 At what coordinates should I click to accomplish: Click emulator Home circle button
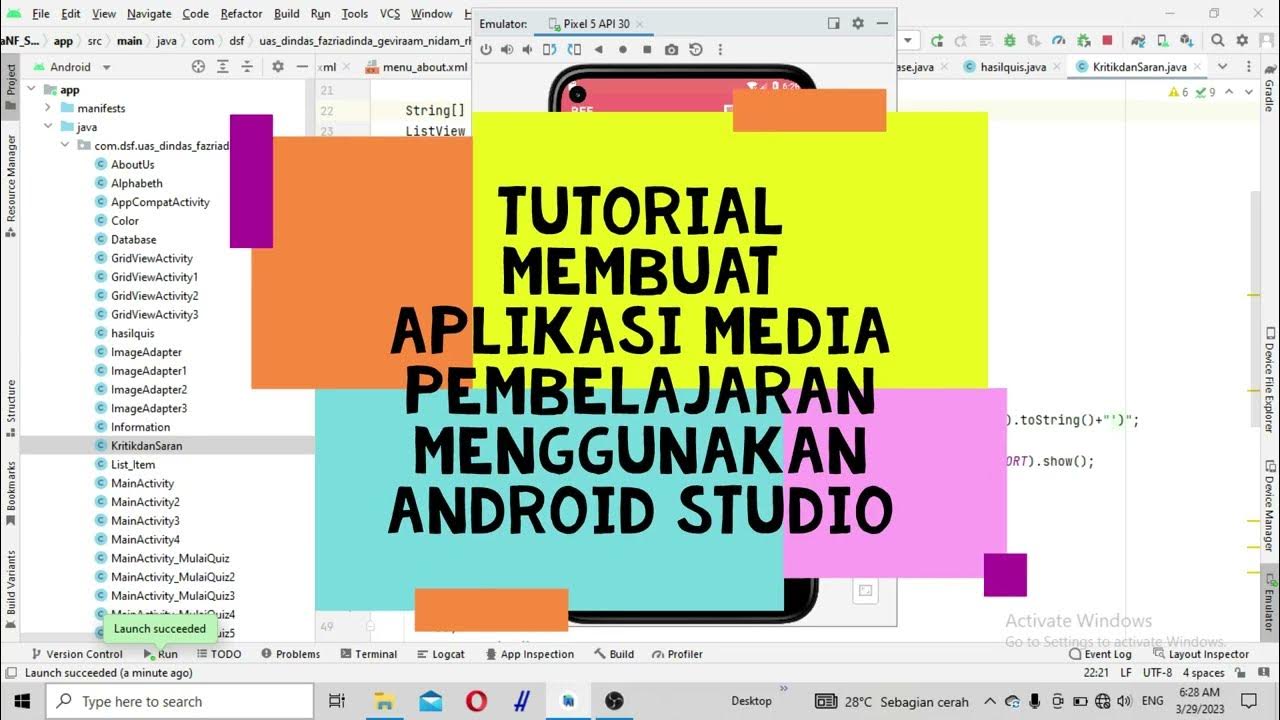pos(623,49)
